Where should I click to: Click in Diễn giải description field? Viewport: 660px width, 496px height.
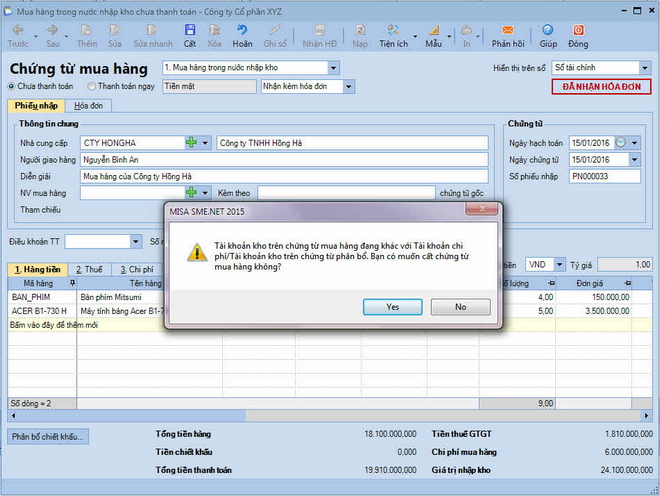(x=284, y=176)
